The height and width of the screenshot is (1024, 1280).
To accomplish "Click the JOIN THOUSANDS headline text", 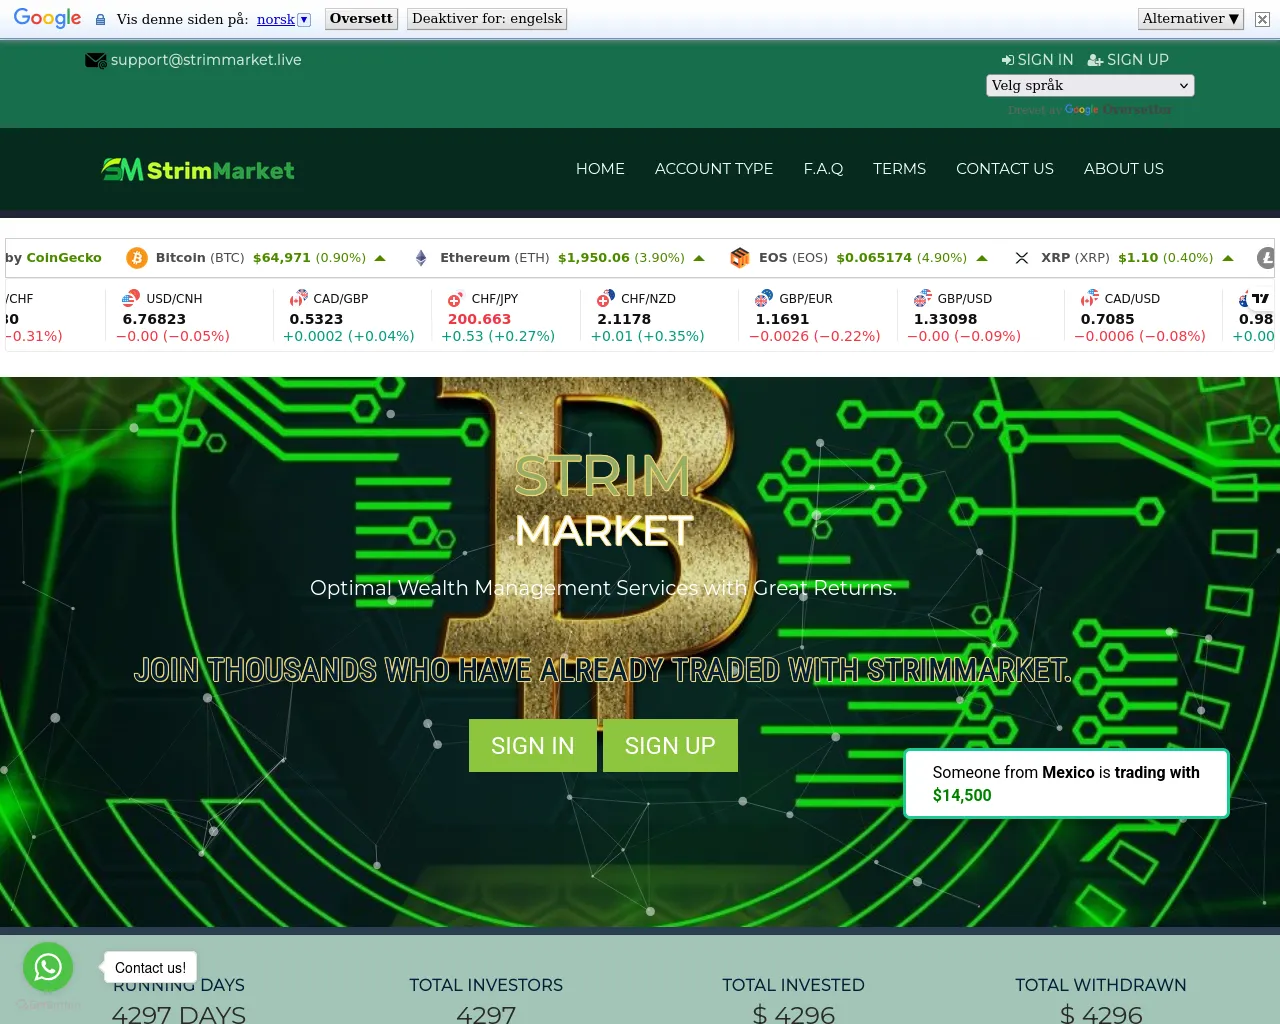I will click(603, 669).
